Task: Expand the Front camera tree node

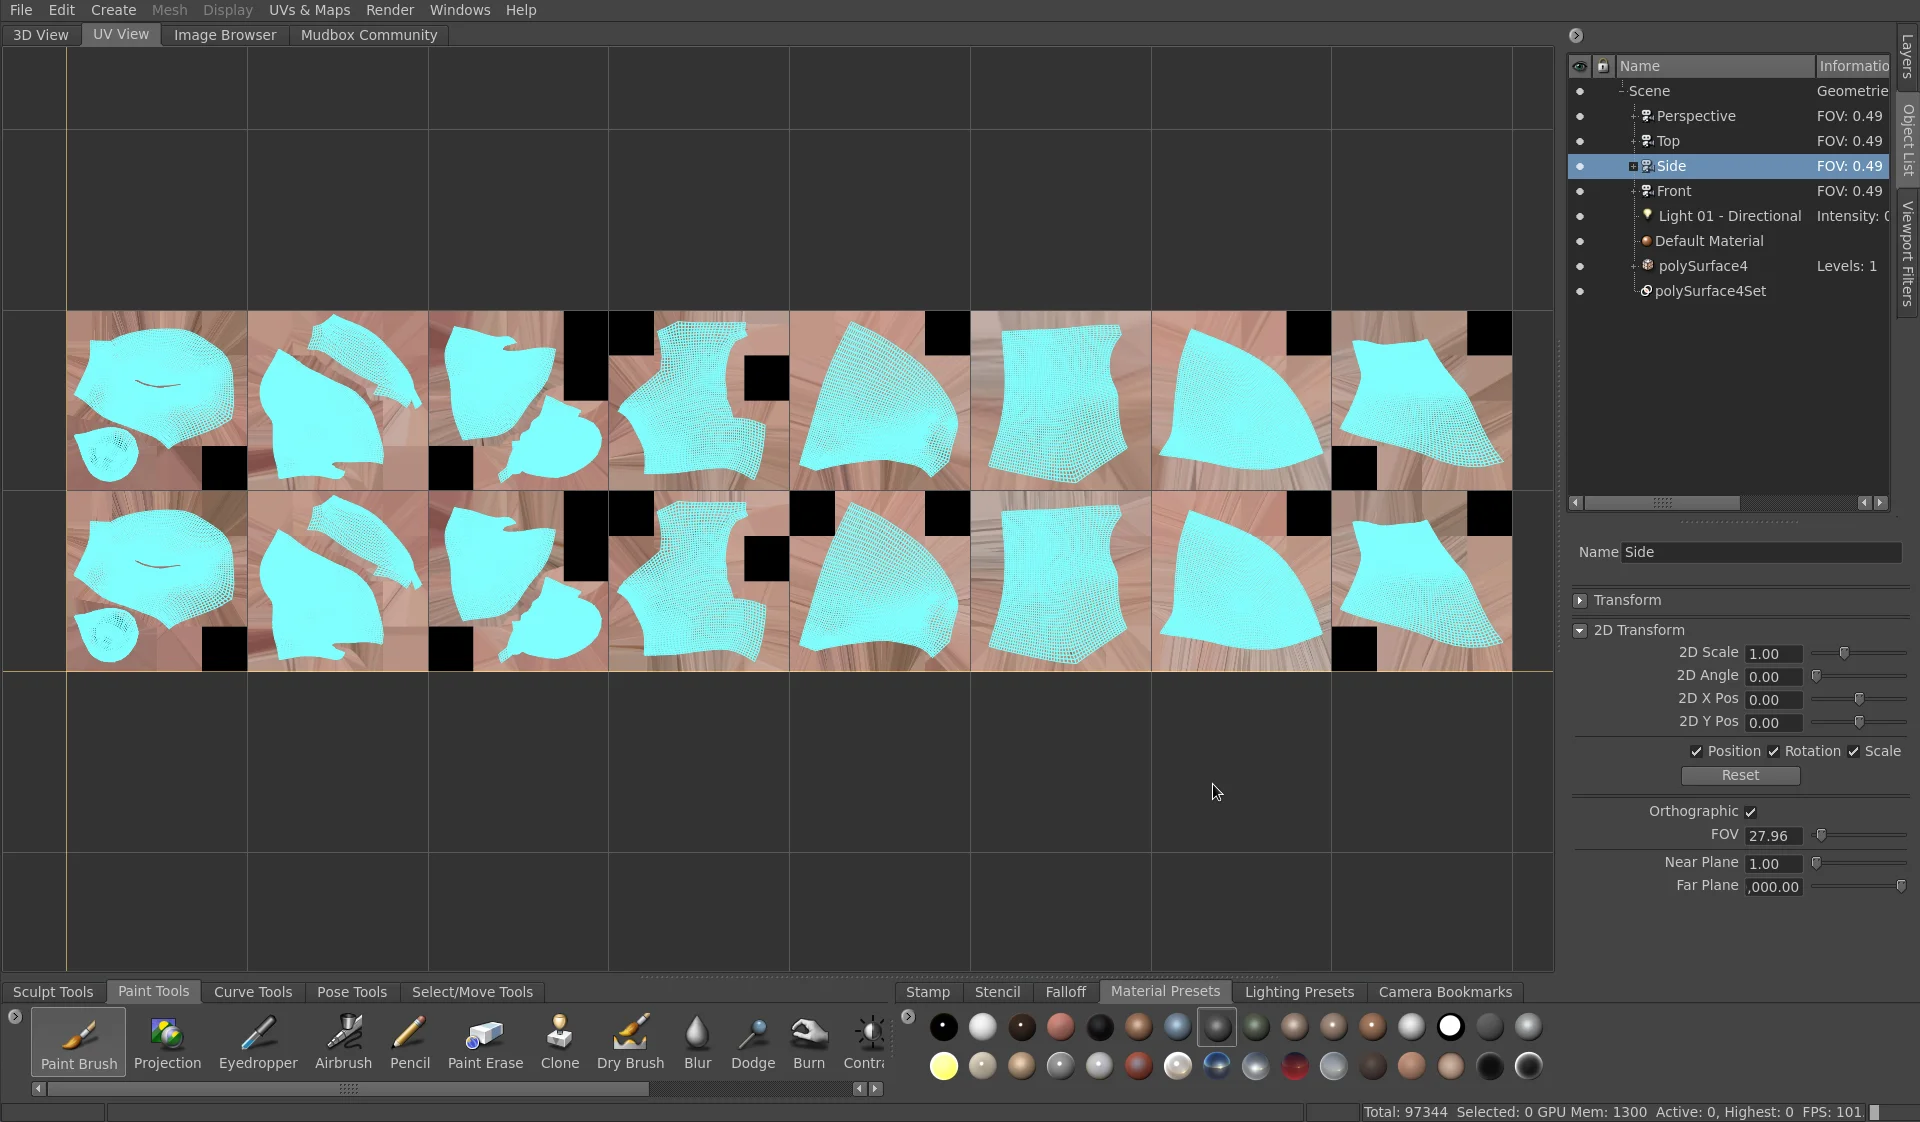Action: 1633,191
